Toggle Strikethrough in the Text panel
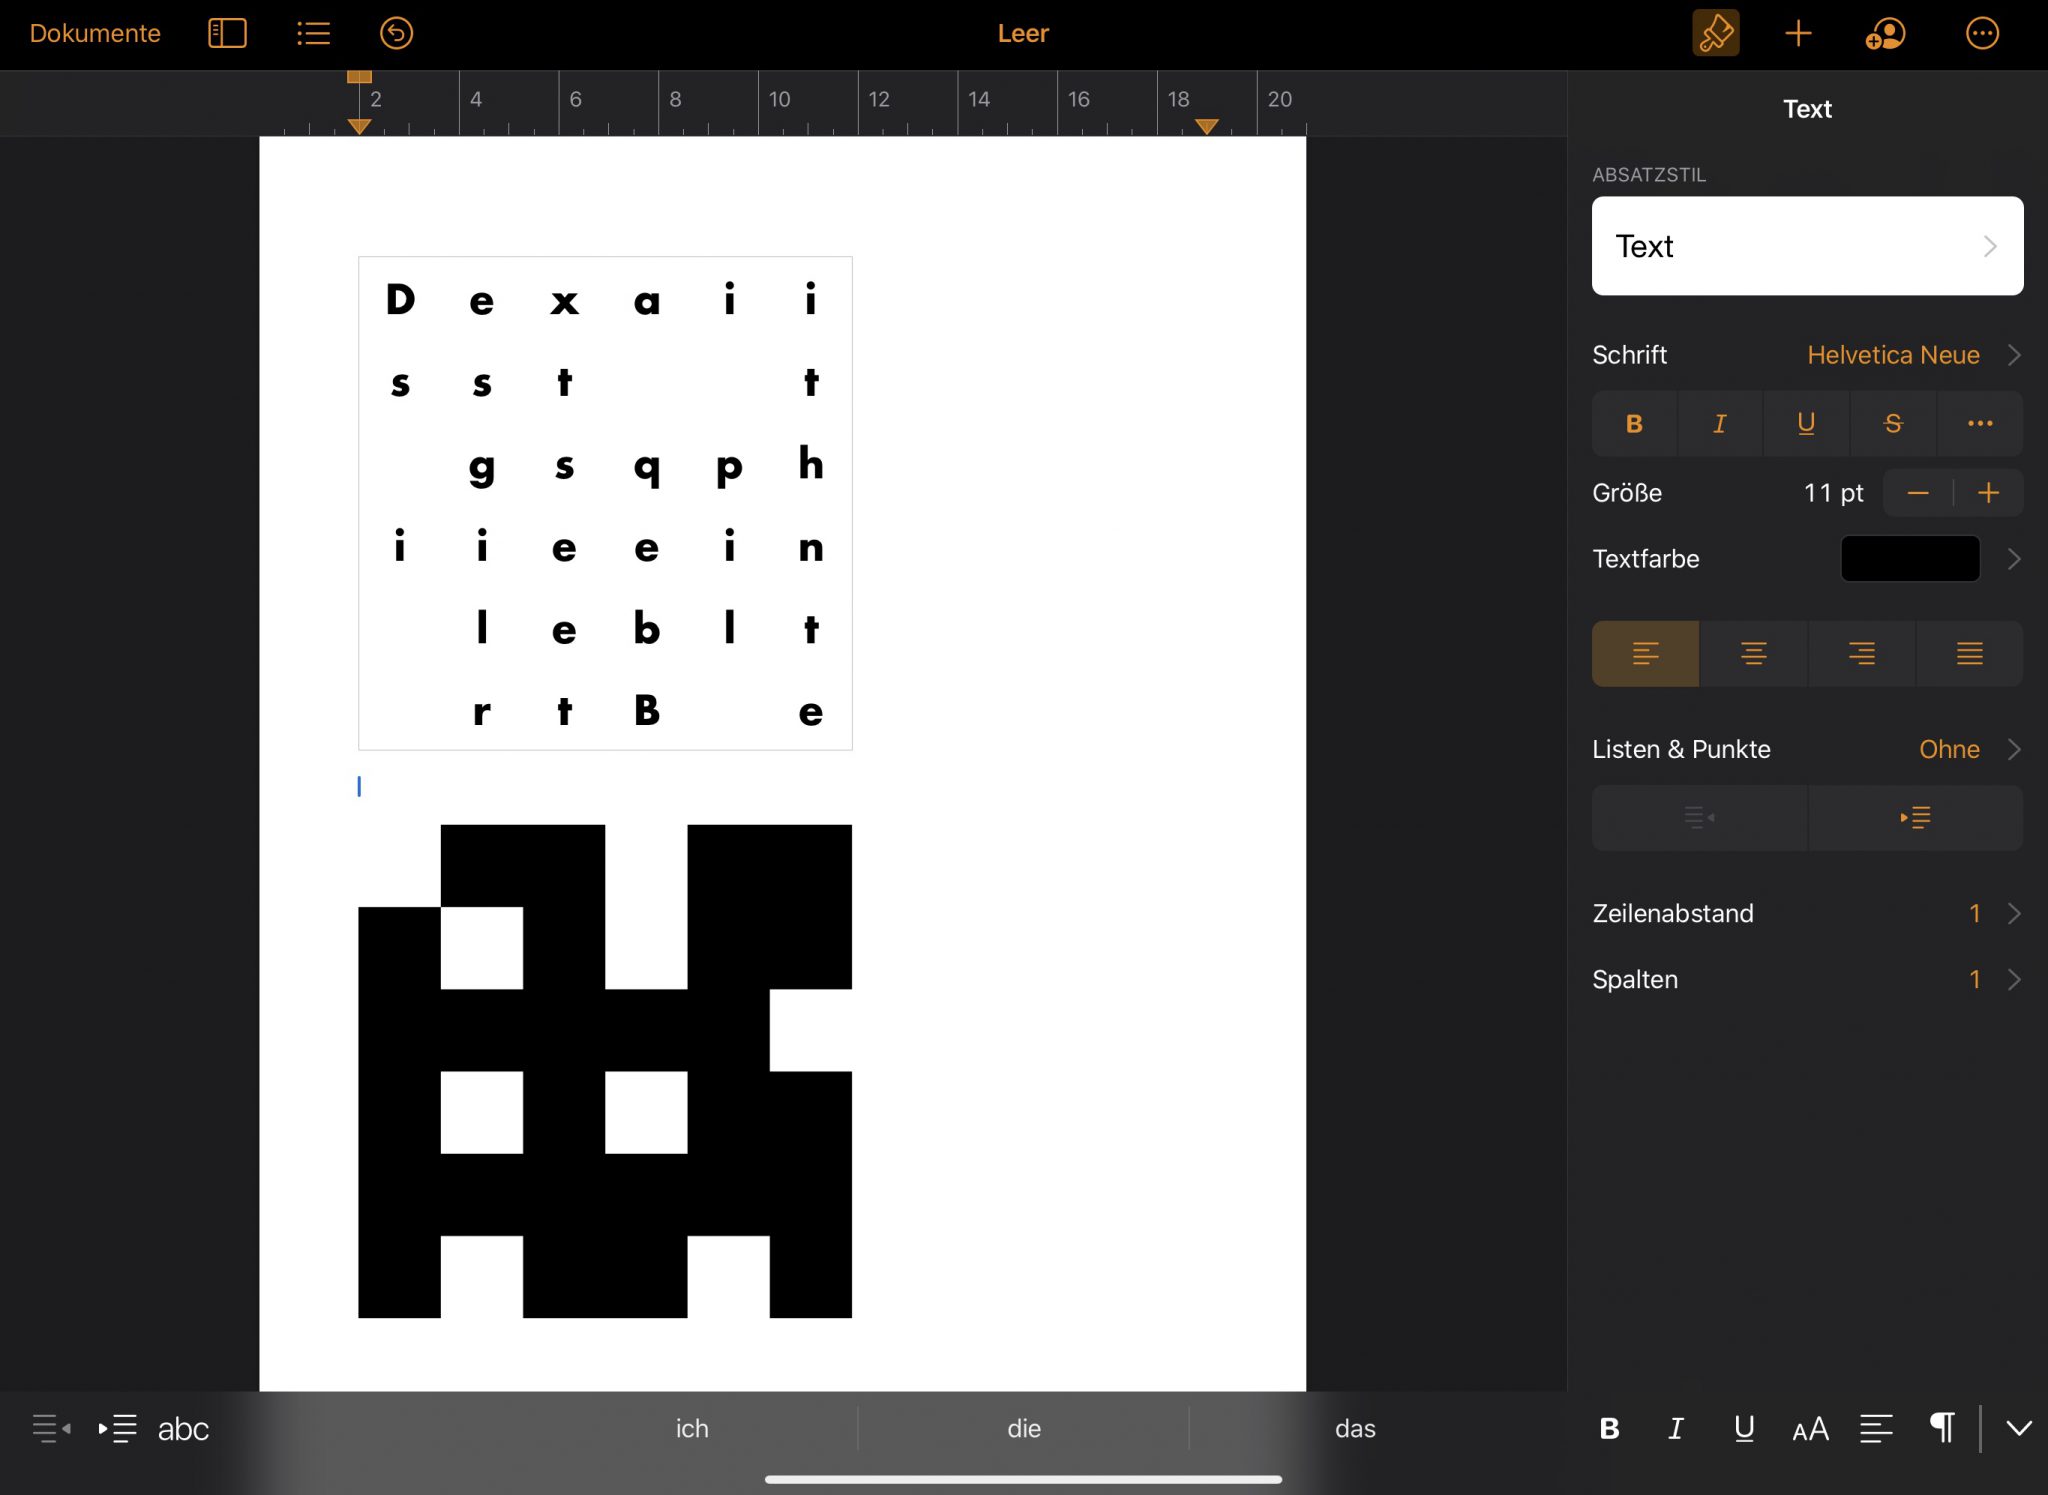2048x1495 pixels. (1892, 424)
